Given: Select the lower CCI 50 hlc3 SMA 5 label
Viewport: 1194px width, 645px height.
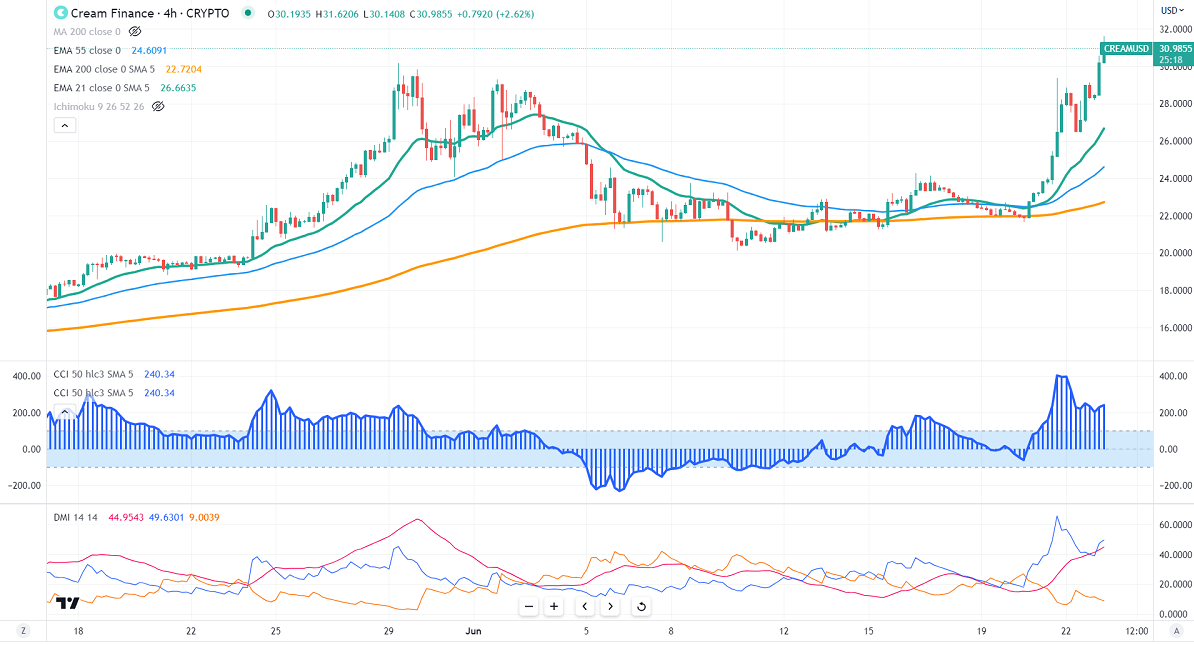Looking at the screenshot, I should click(93, 393).
